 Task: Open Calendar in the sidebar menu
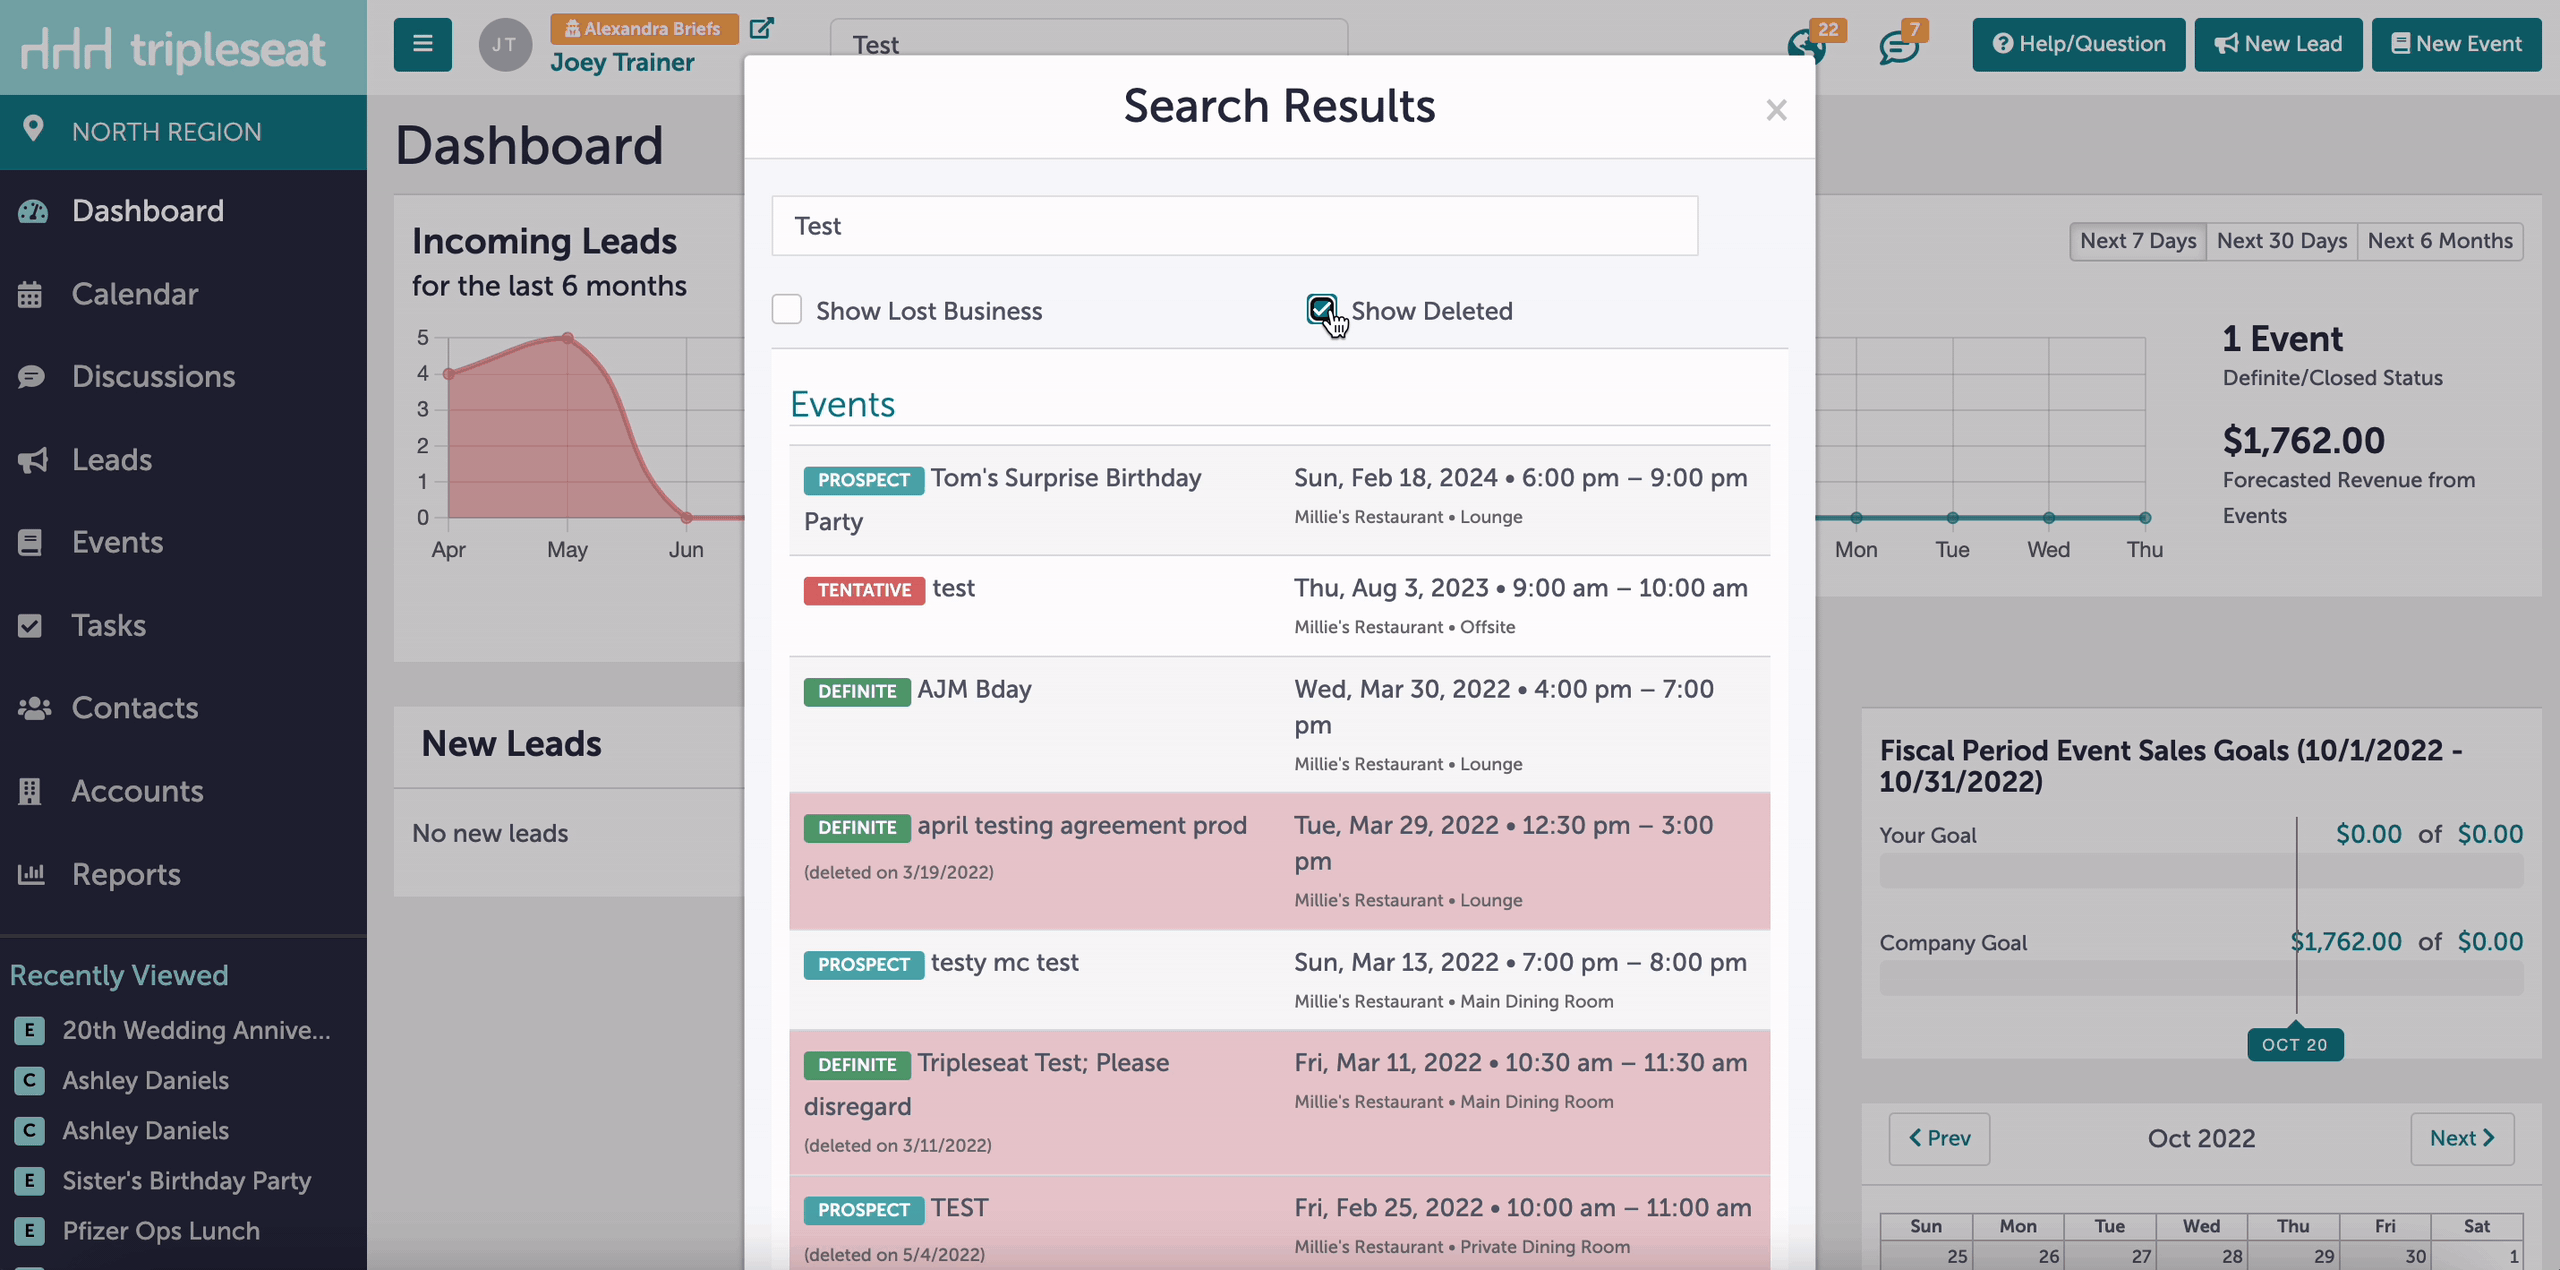pyautogui.click(x=135, y=294)
